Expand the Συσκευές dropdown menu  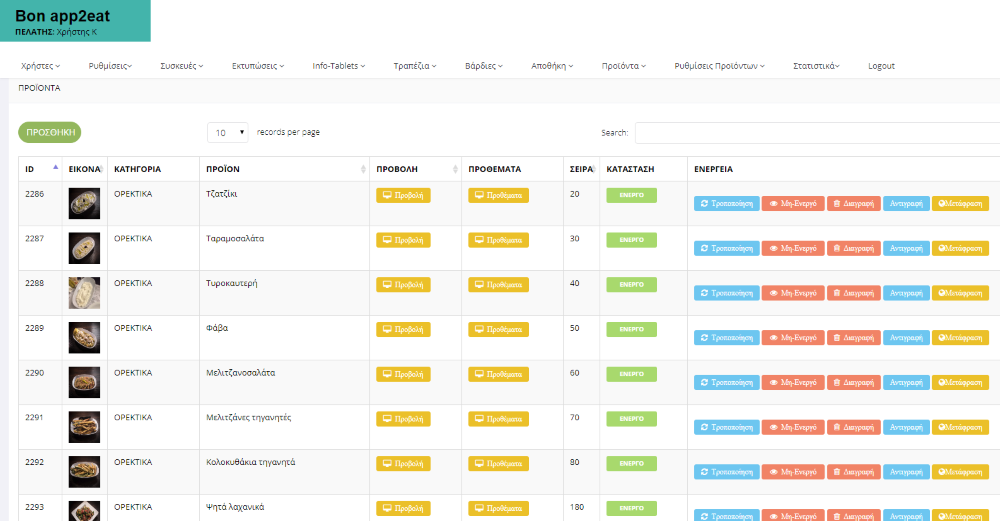tap(182, 66)
